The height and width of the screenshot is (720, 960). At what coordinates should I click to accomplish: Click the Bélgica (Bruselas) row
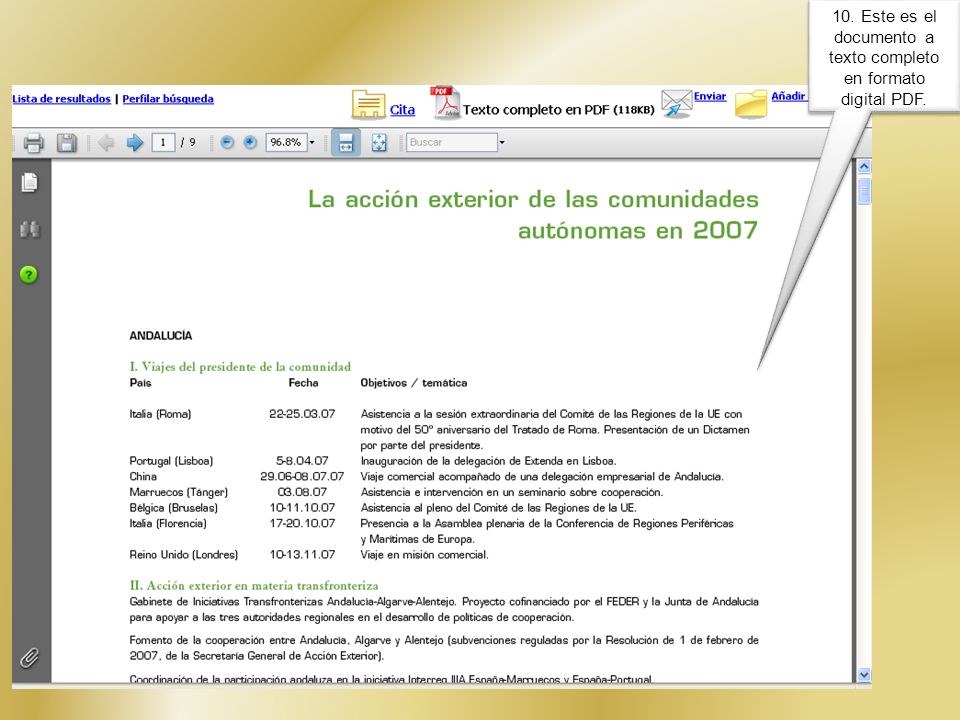pyautogui.click(x=383, y=508)
